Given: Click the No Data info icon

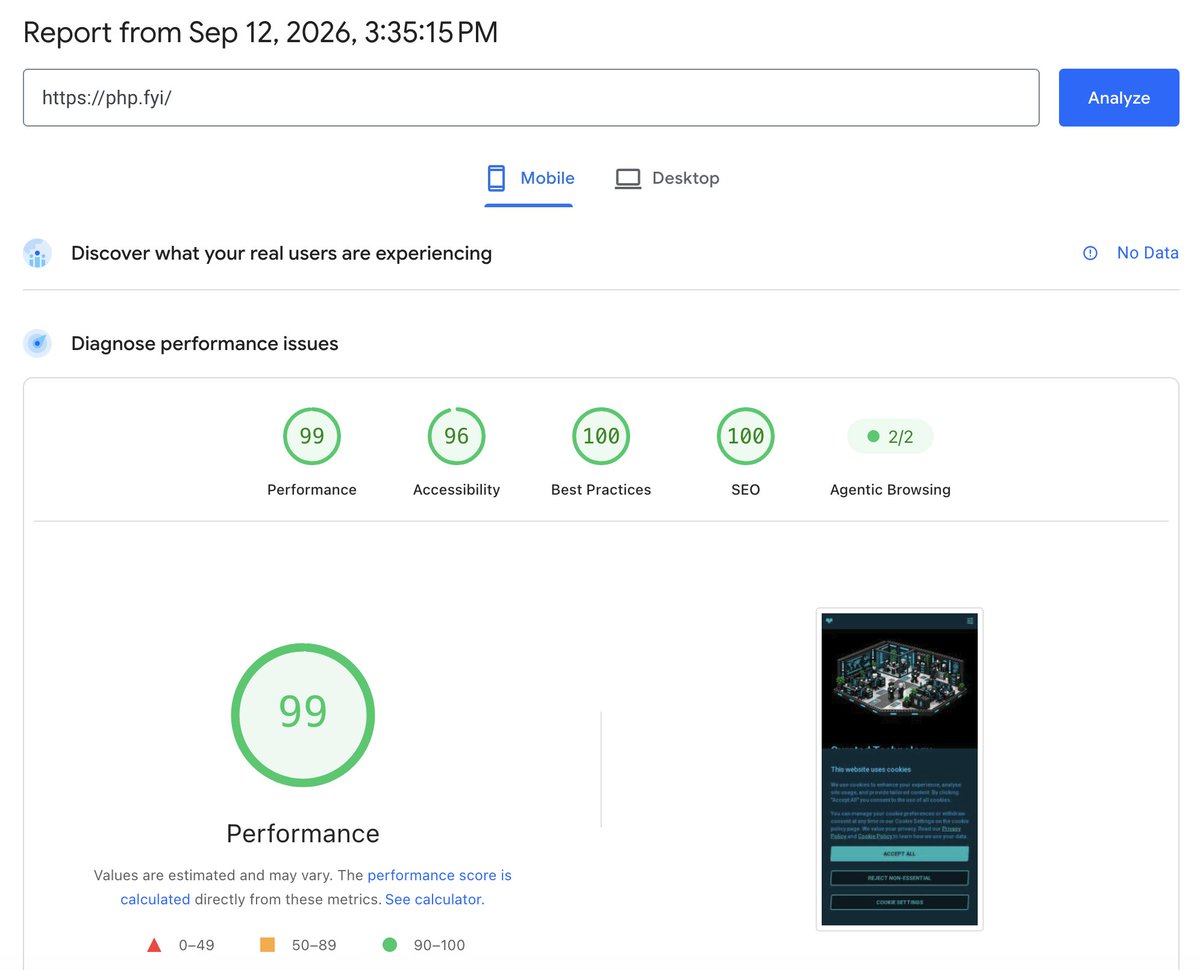Looking at the screenshot, I should click(1090, 253).
